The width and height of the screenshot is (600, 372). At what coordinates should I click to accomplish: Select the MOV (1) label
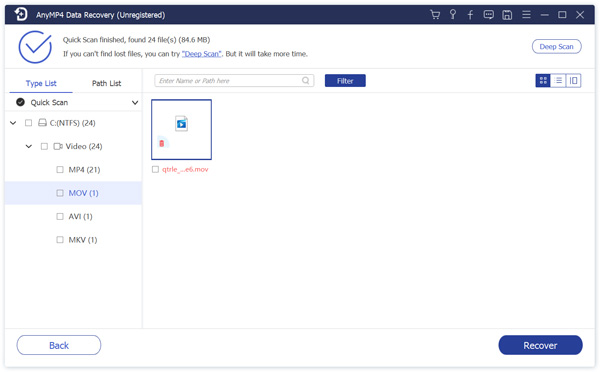tap(83, 193)
